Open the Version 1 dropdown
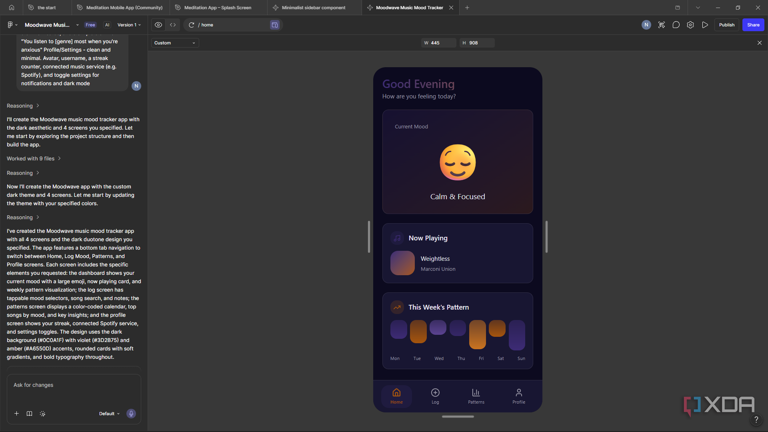 point(129,25)
